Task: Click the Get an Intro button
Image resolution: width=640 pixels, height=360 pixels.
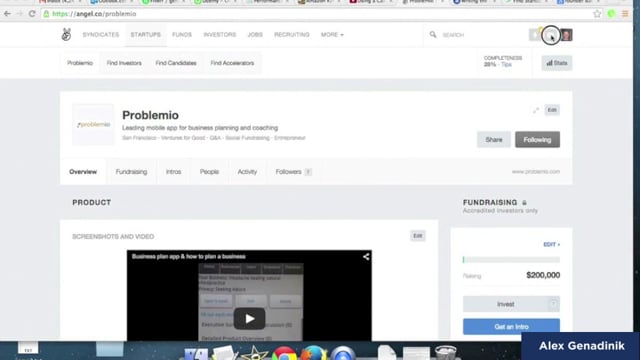Action: click(x=511, y=327)
